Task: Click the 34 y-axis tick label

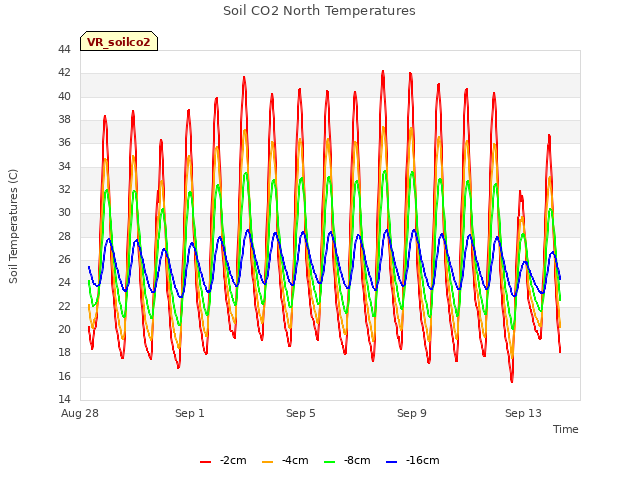Action: pyautogui.click(x=64, y=166)
